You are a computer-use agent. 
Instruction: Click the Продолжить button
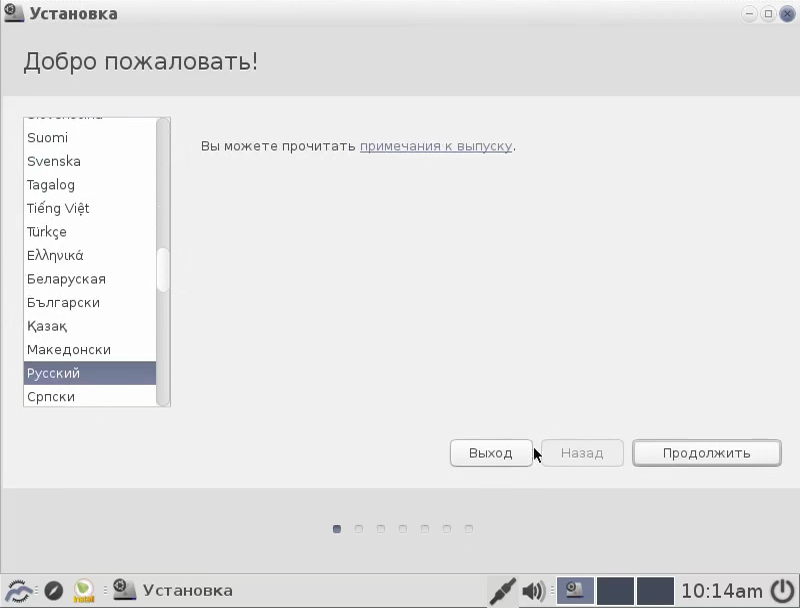pos(707,453)
